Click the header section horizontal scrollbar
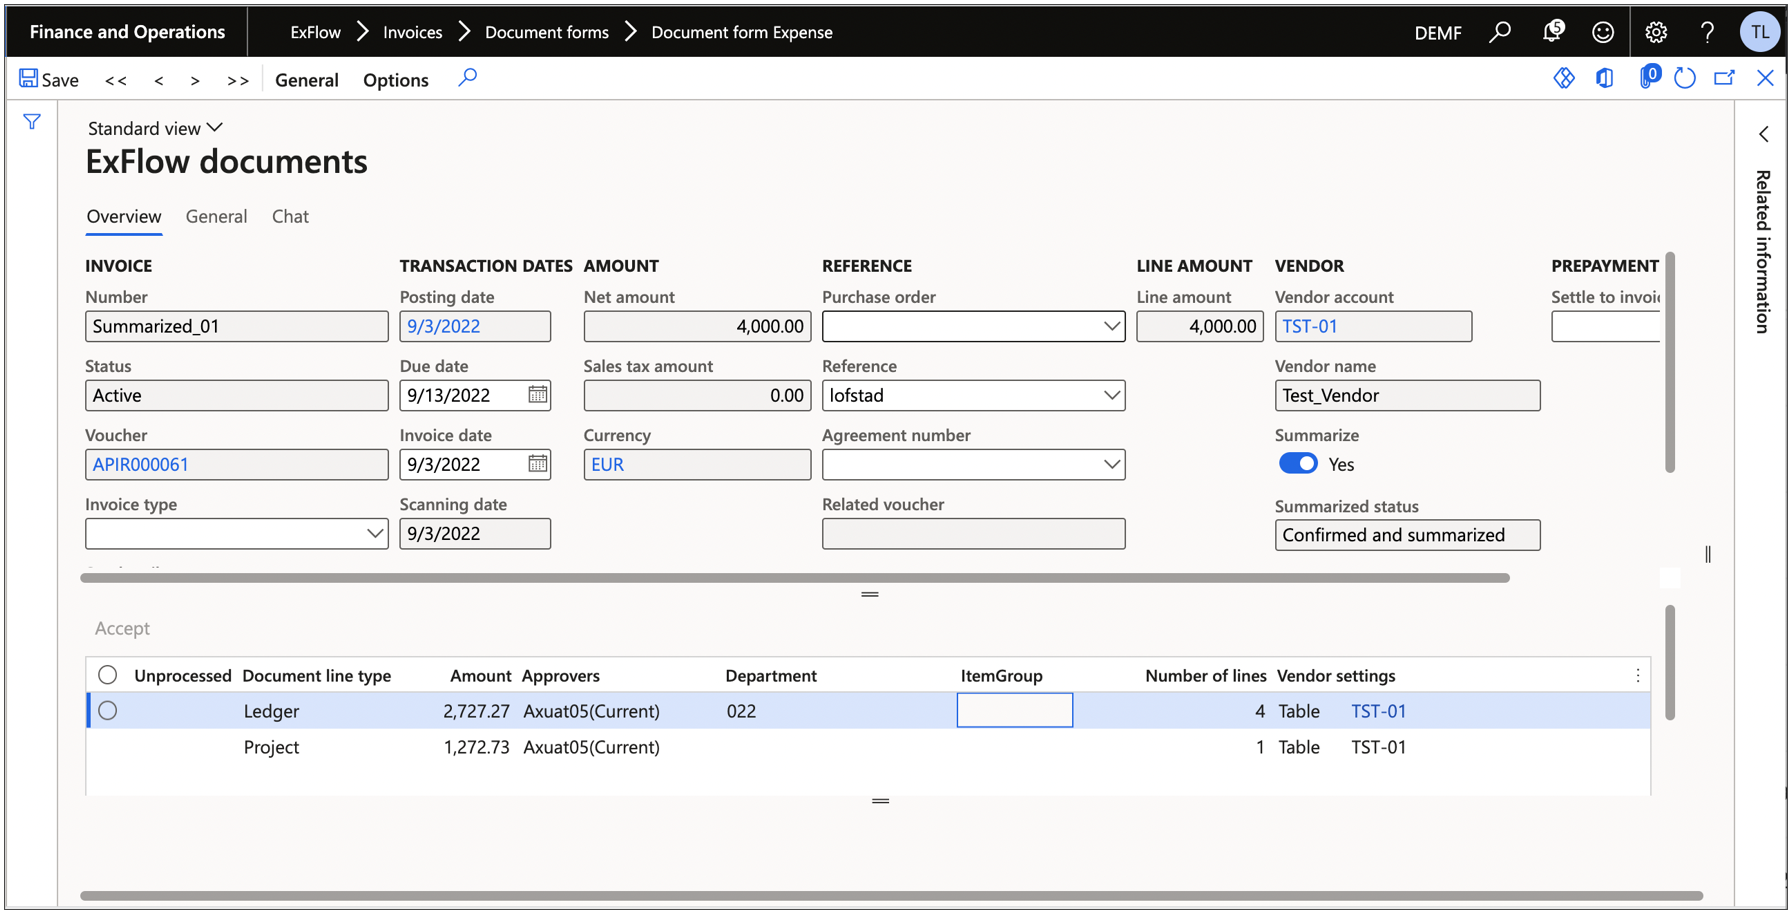 pyautogui.click(x=795, y=578)
